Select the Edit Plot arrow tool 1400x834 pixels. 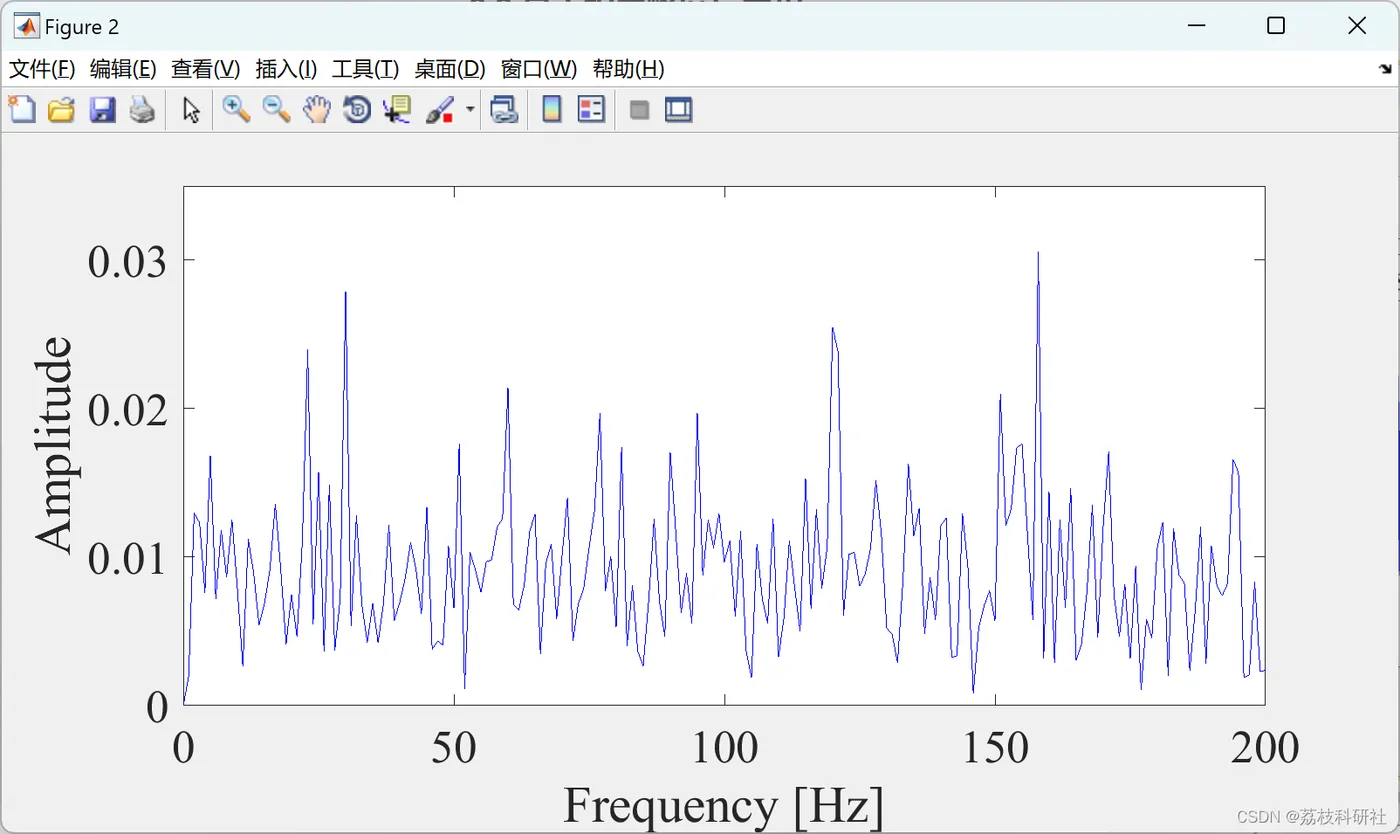pos(191,109)
